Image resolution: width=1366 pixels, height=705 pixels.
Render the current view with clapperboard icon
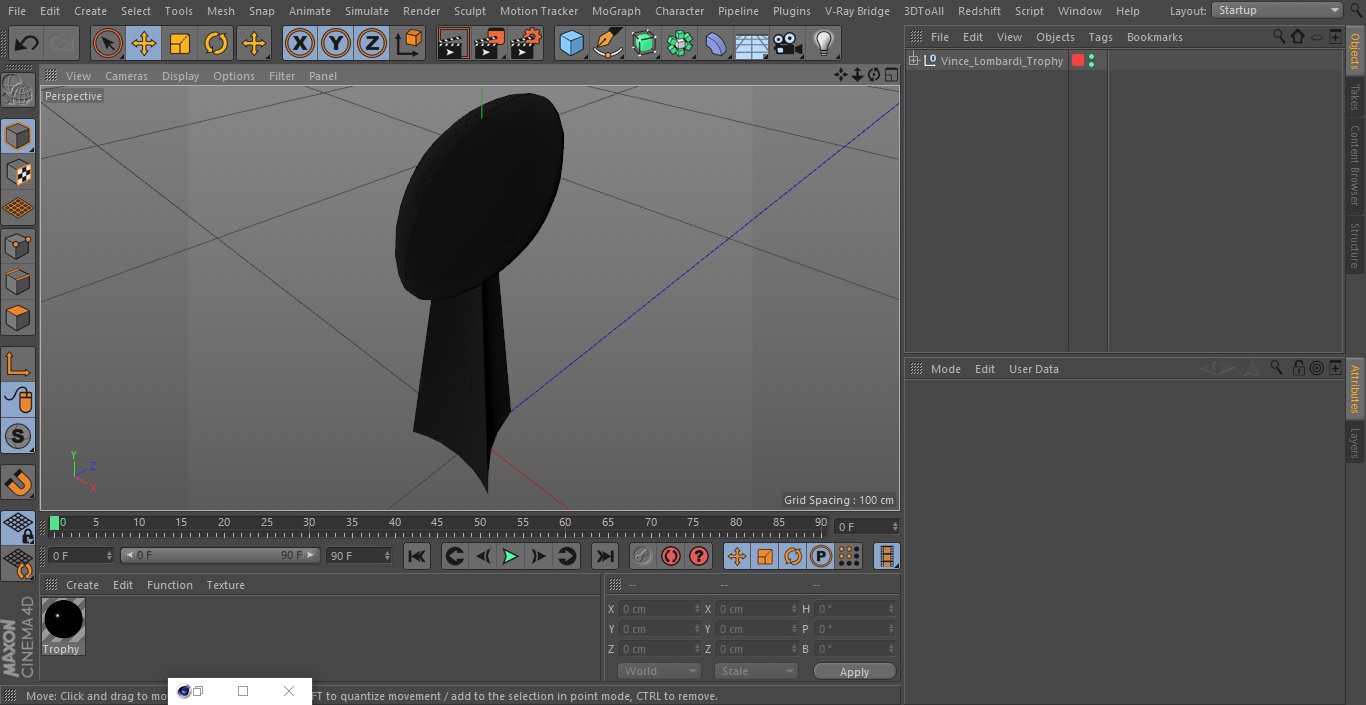[x=453, y=43]
